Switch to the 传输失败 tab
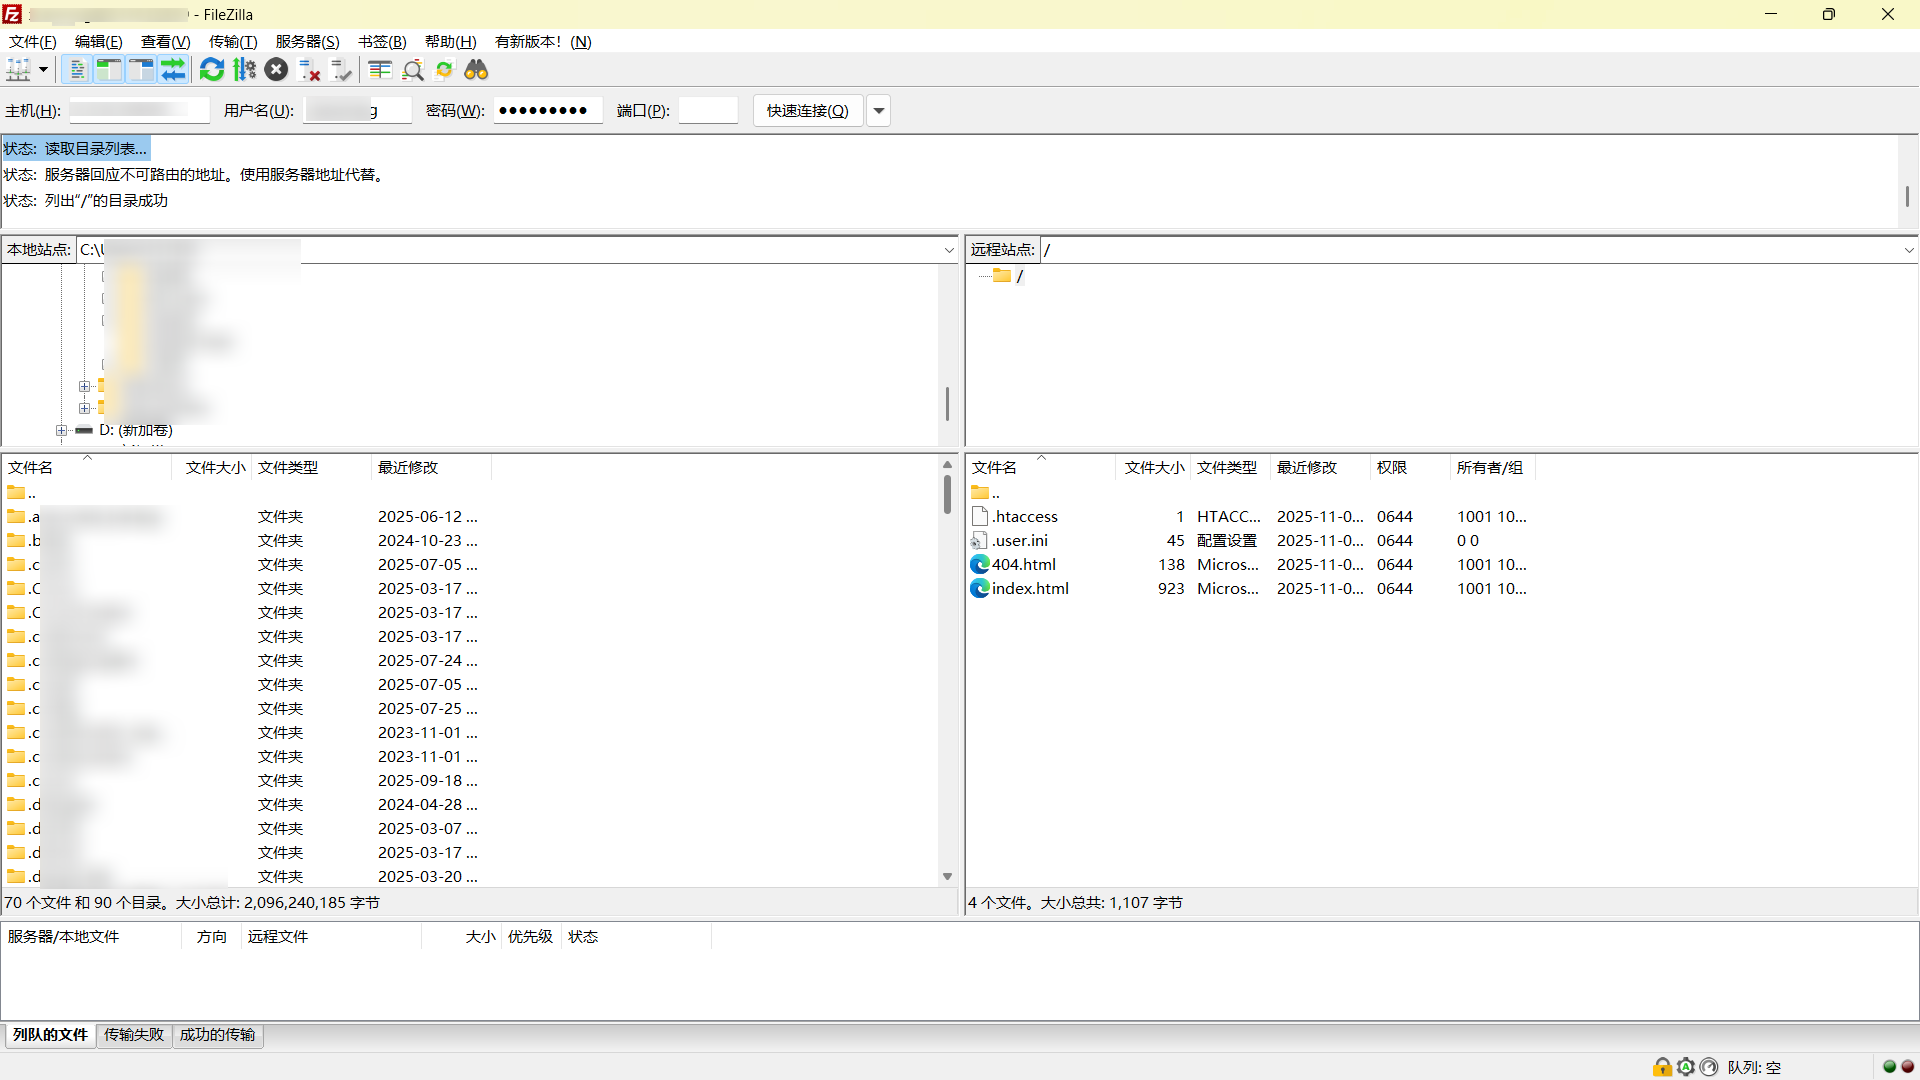The width and height of the screenshot is (1920, 1080). (133, 1035)
